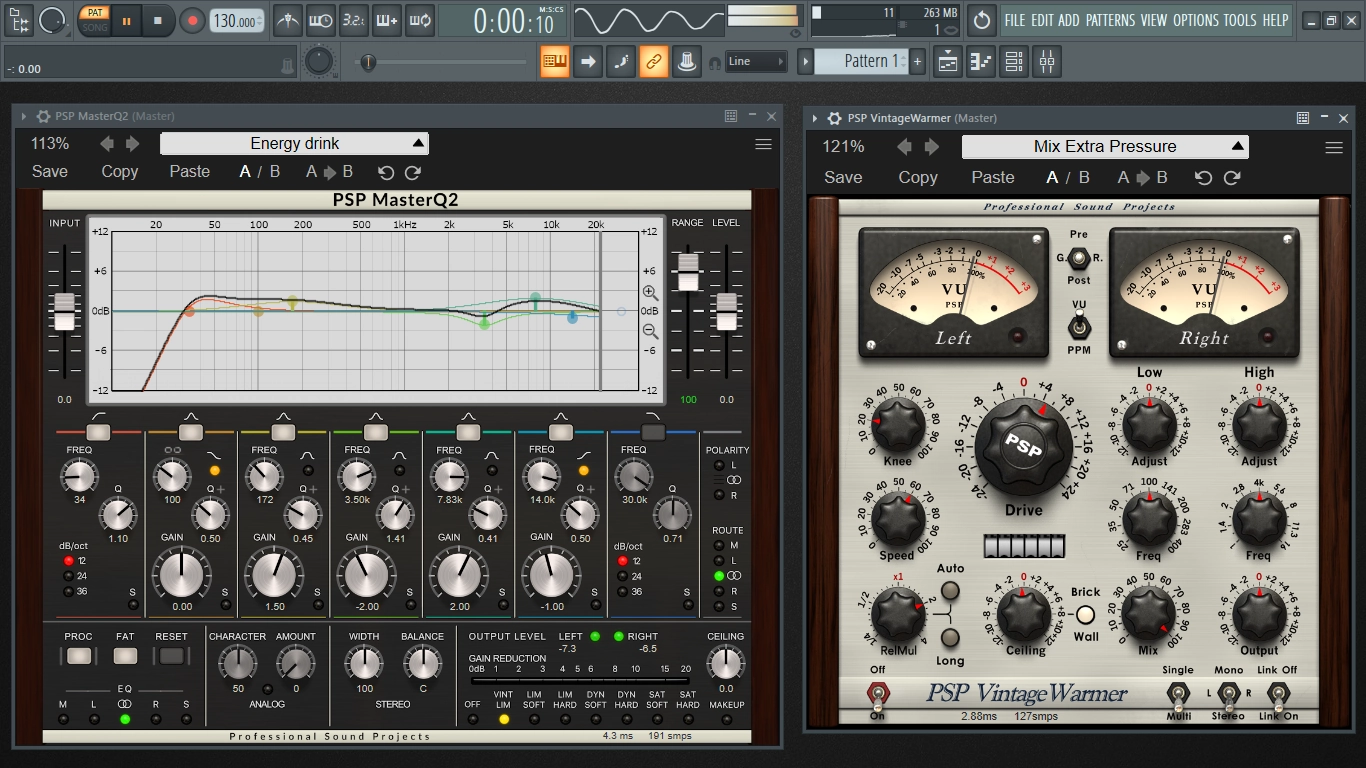The width and height of the screenshot is (1366, 768).
Task: Open the mixer window icon
Action: 1047,62
